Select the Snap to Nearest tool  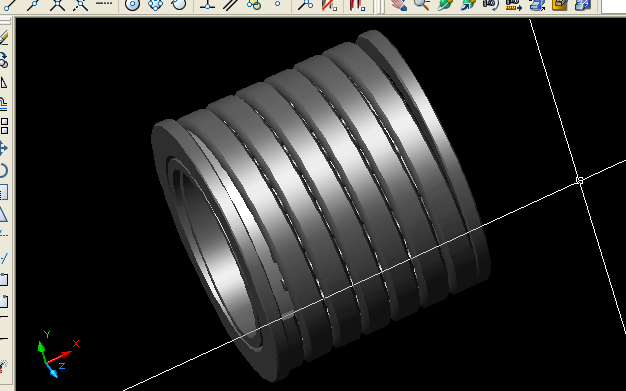305,5
